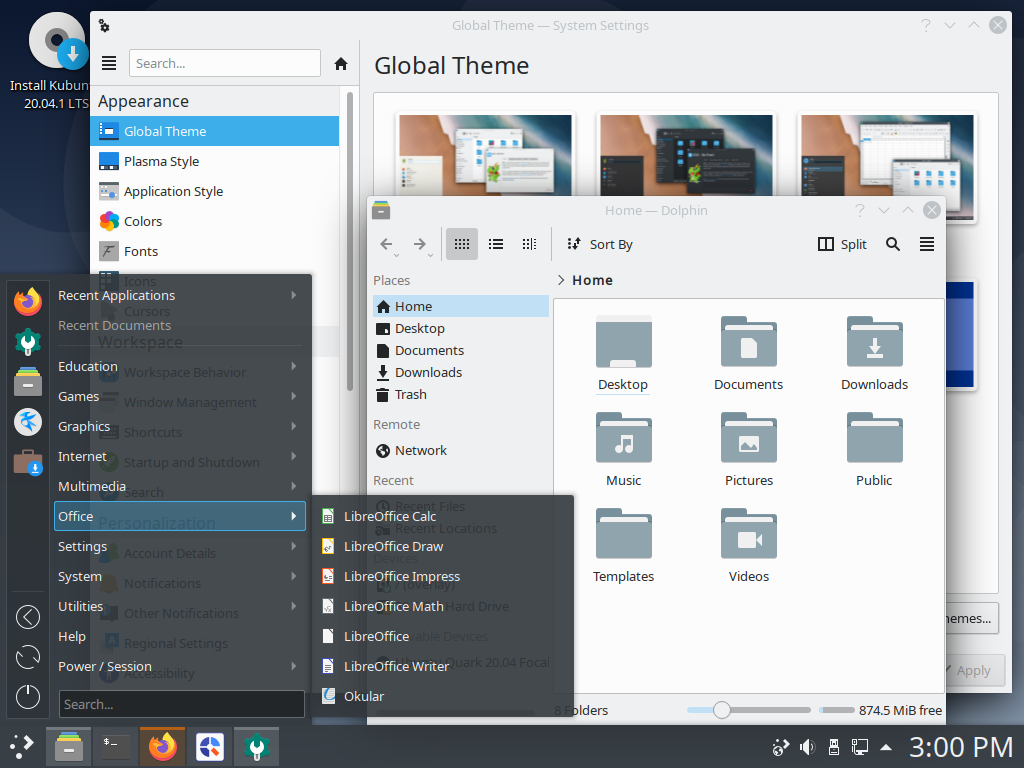The width and height of the screenshot is (1024, 768).
Task: Open the System Settings sidebar hamburger menu
Action: click(x=109, y=63)
